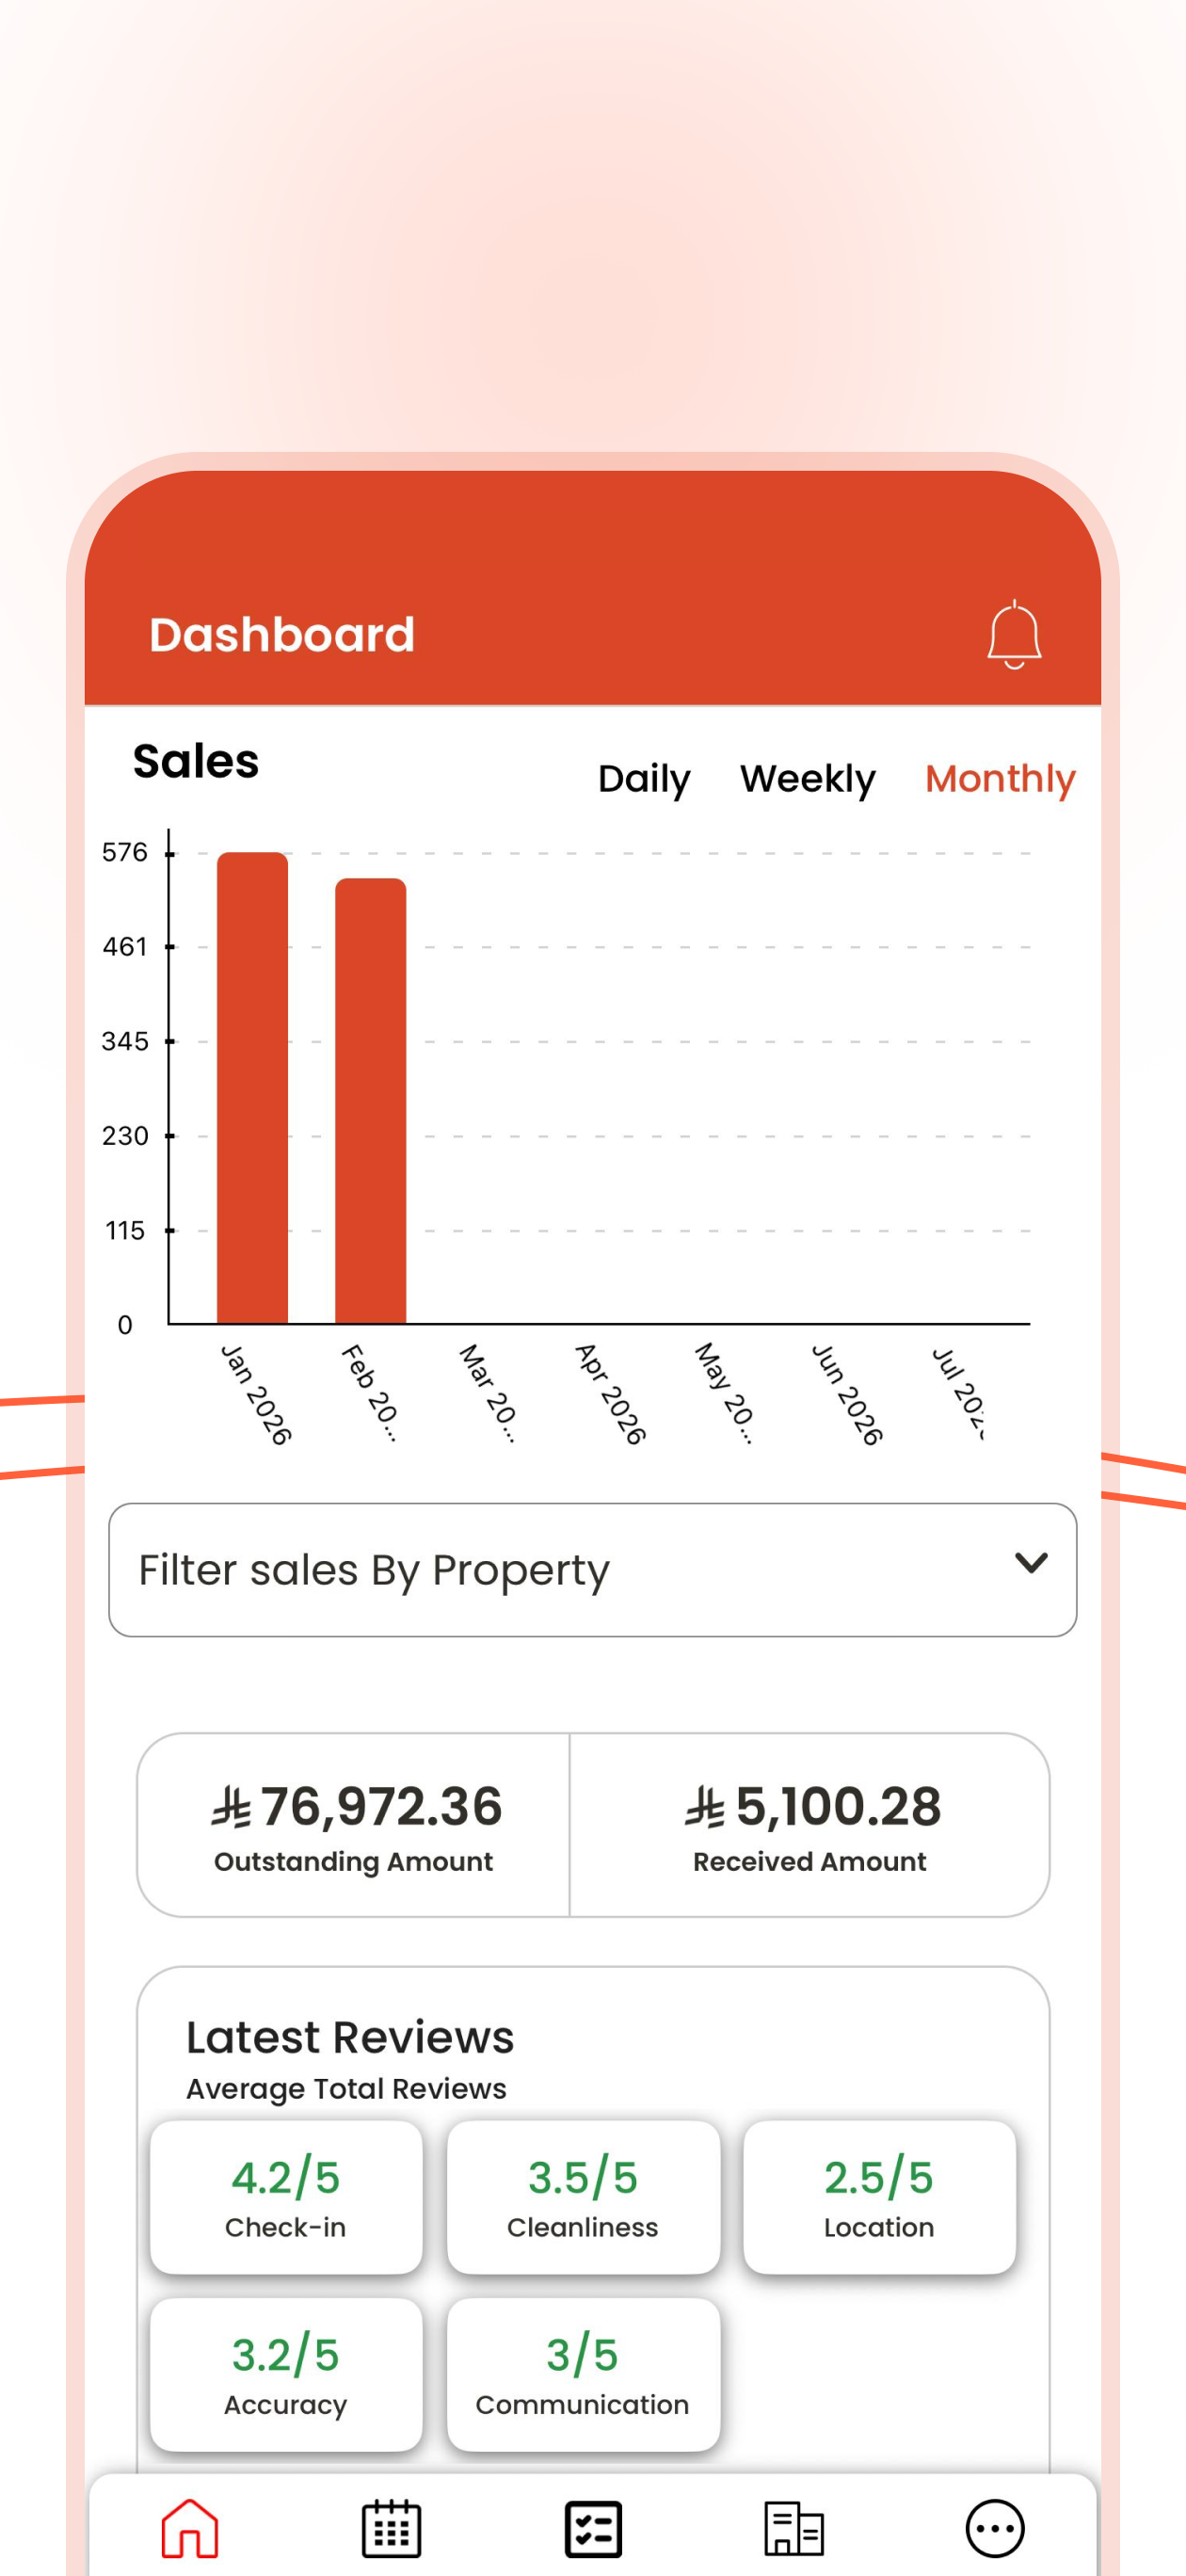The height and width of the screenshot is (2576, 1186).
Task: Open the calendar icon in bottom navigation
Action: click(391, 2527)
